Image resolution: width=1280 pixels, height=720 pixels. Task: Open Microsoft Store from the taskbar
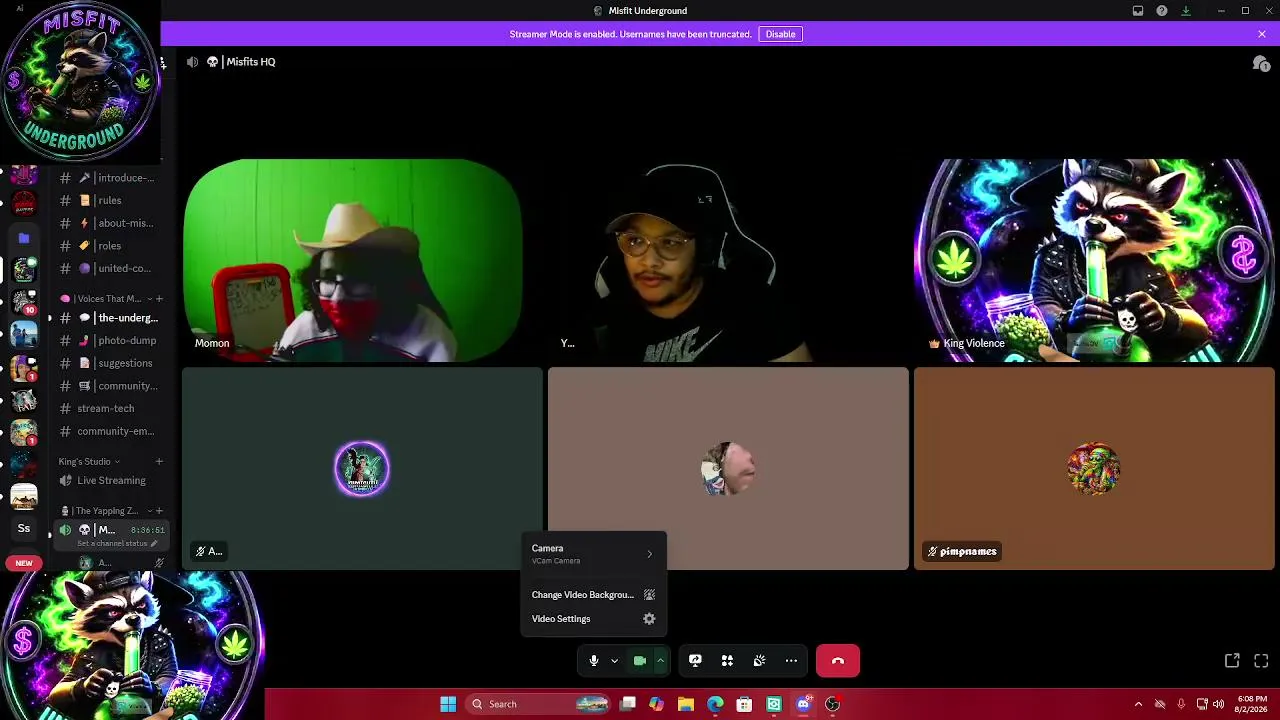(x=744, y=704)
